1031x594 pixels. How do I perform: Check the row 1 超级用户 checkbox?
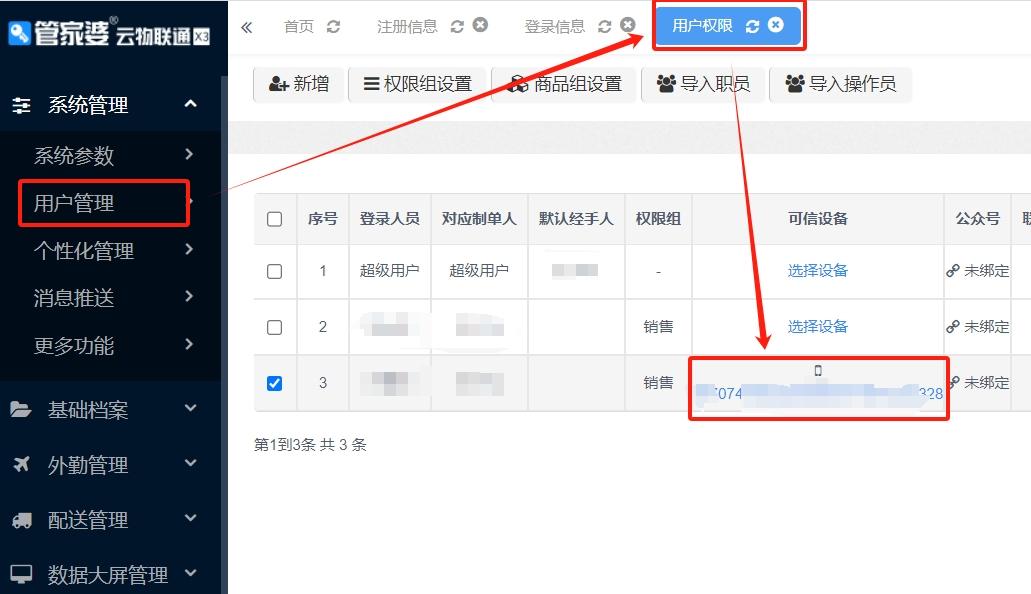pos(275,271)
